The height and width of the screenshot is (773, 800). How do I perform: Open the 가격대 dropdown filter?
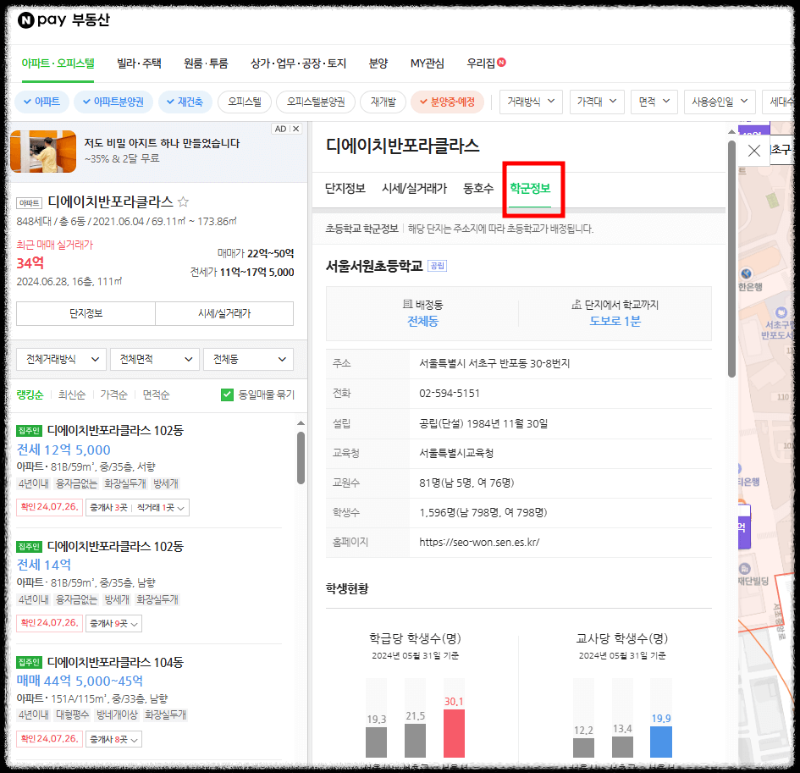(x=596, y=102)
